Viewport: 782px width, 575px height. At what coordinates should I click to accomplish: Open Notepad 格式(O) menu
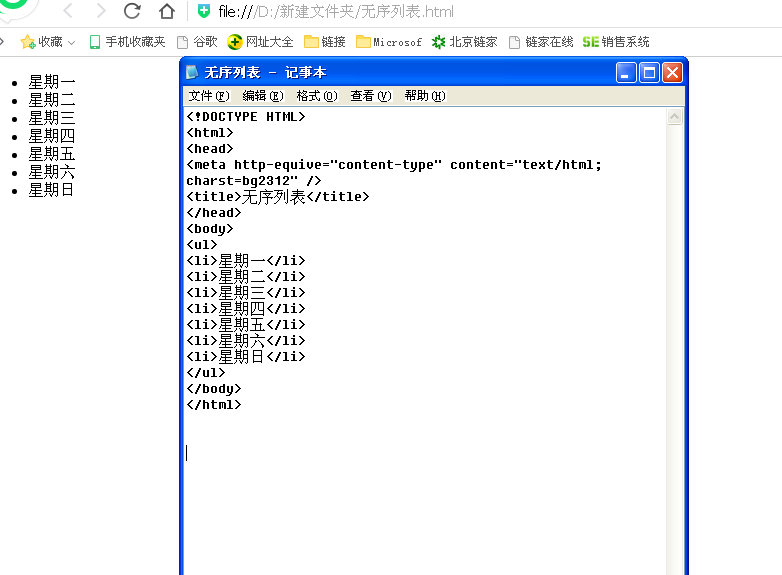pyautogui.click(x=317, y=96)
